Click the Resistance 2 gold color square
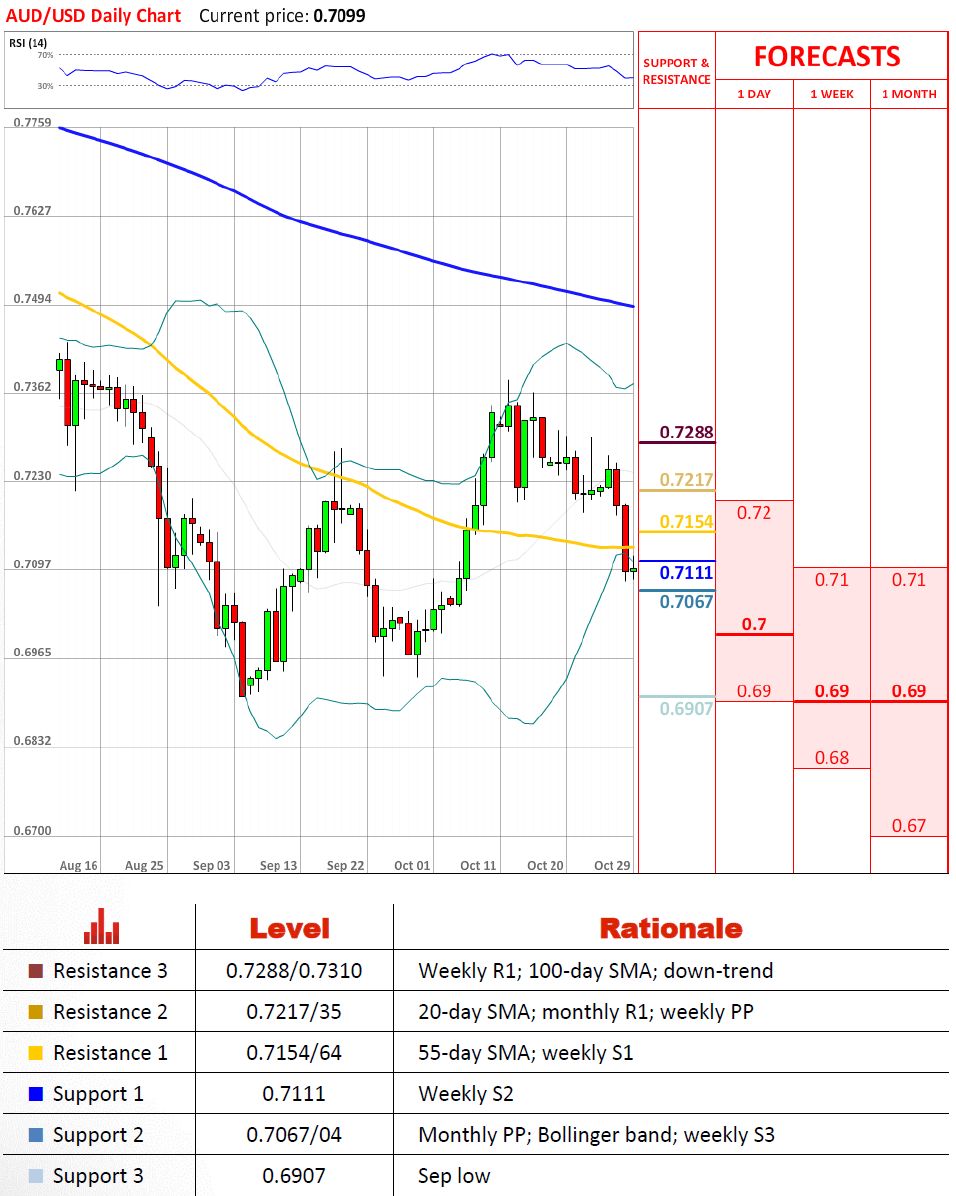The width and height of the screenshot is (956, 1196). pos(36,1012)
